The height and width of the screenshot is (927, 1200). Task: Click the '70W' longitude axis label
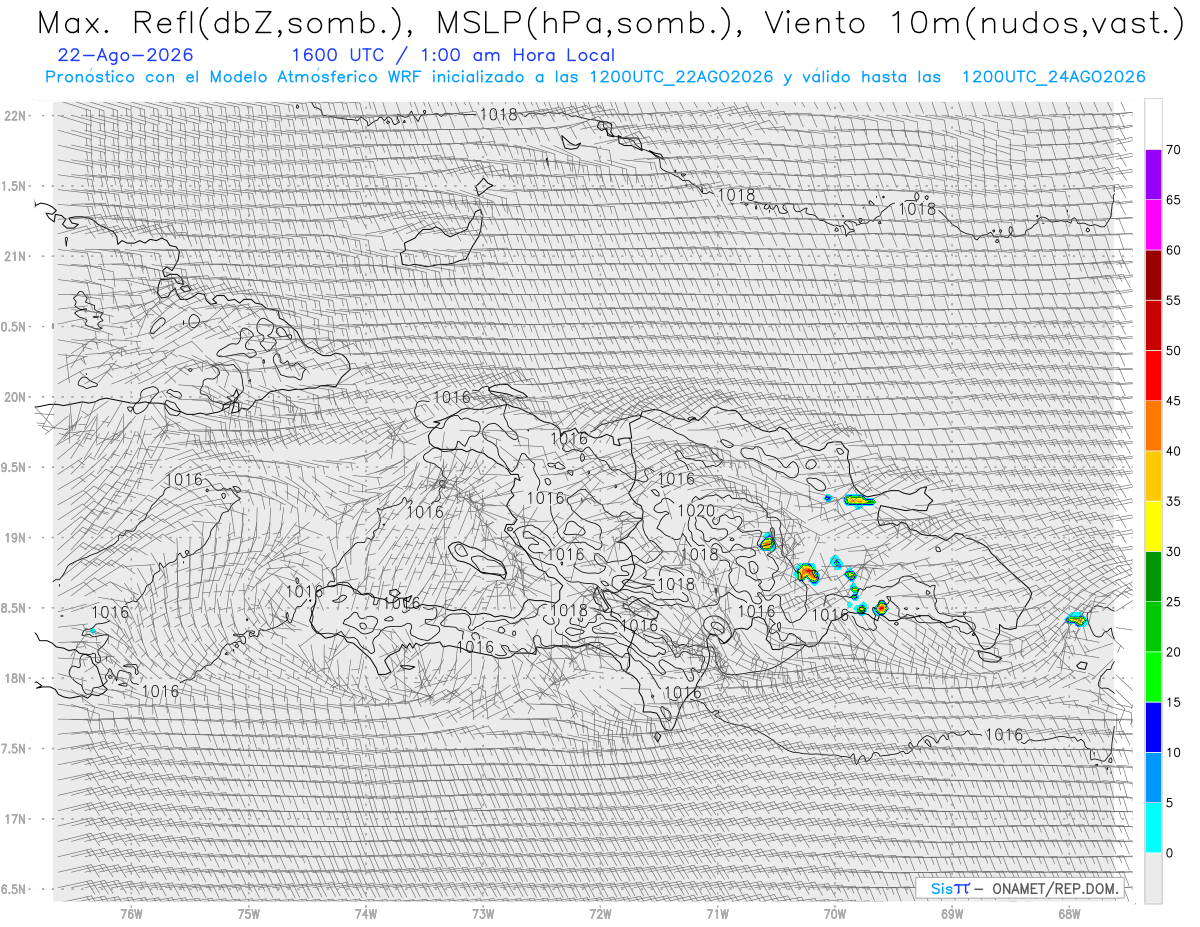(835, 913)
